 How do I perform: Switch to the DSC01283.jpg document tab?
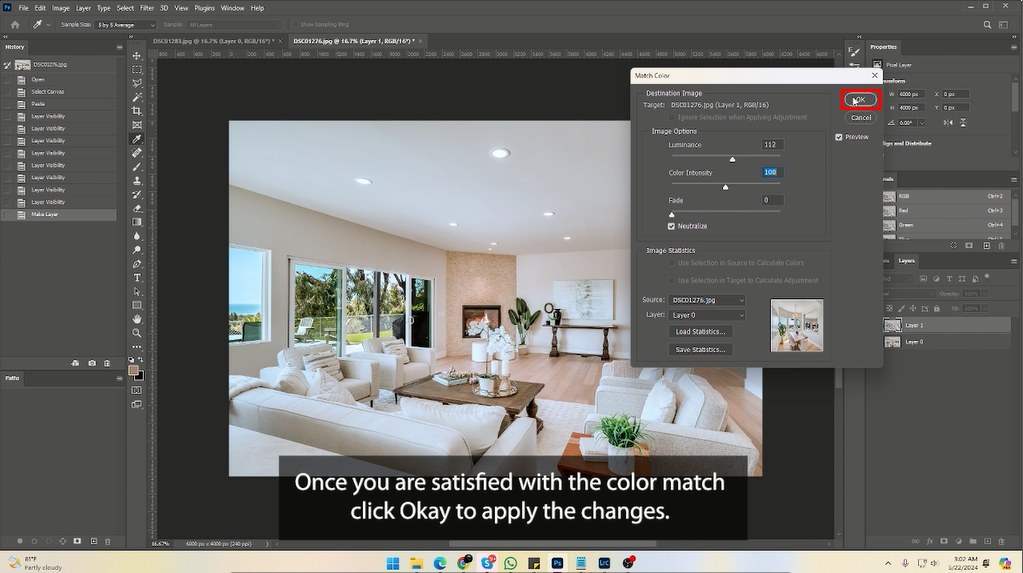coord(211,41)
